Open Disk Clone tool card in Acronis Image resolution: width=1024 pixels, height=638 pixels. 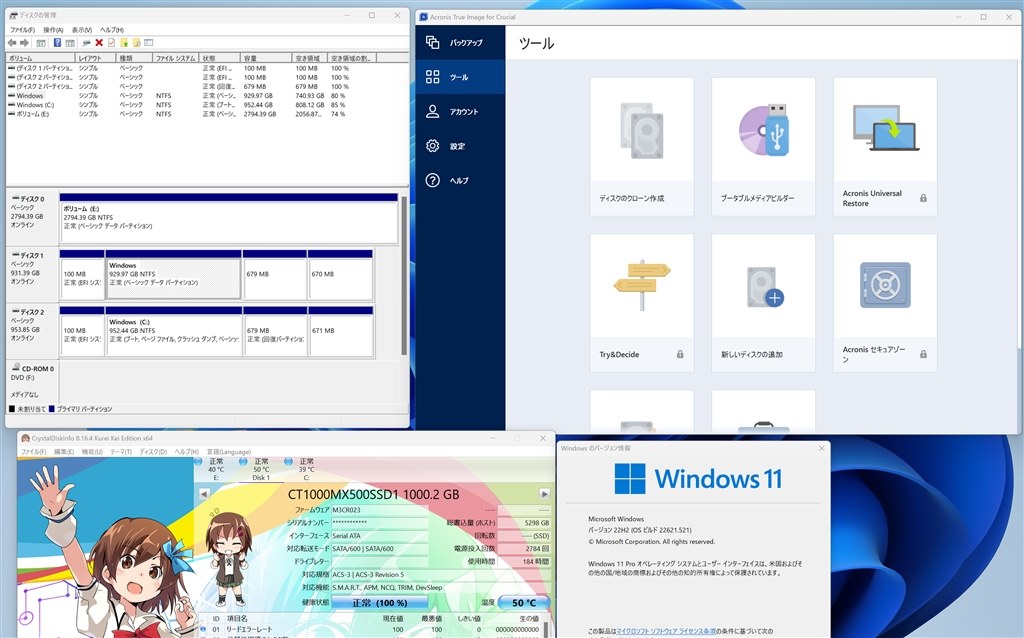point(641,146)
